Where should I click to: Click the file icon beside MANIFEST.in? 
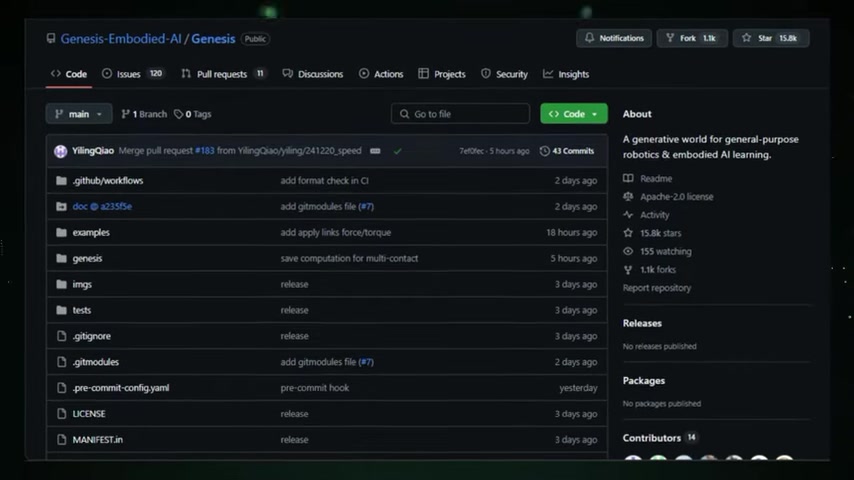coord(62,440)
